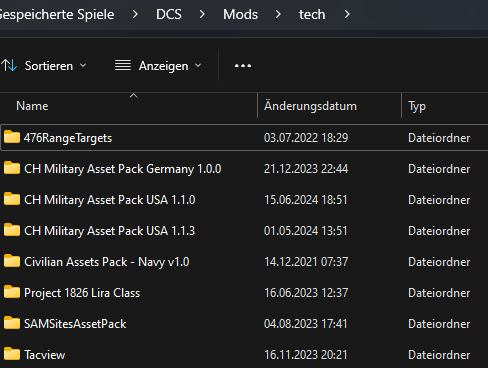The height and width of the screenshot is (368, 488).
Task: Select the tech breadcrumb segment
Action: tap(312, 14)
